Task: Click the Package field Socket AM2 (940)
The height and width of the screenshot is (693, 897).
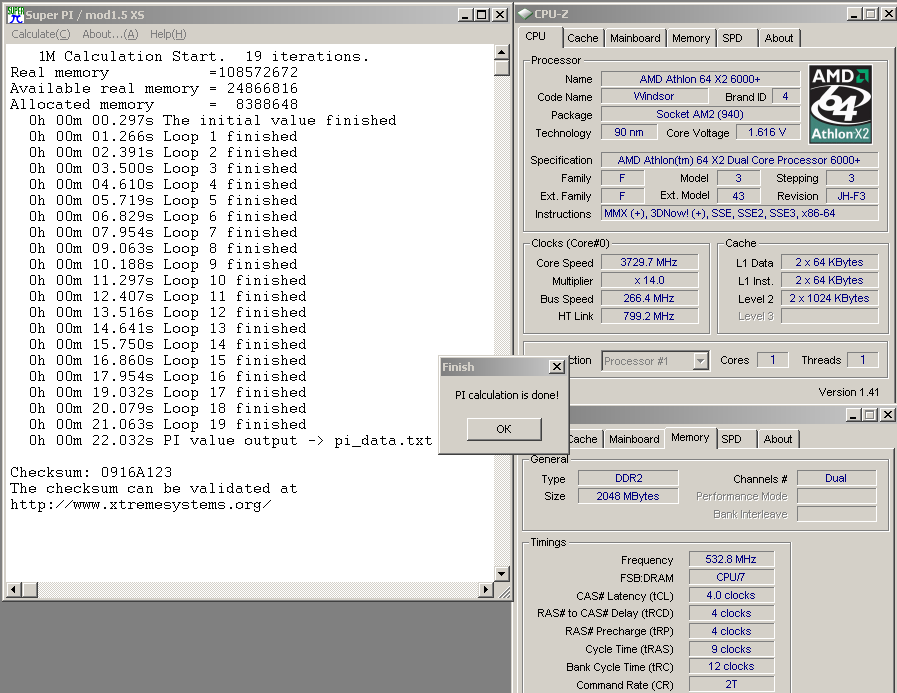Action: pyautogui.click(x=700, y=114)
